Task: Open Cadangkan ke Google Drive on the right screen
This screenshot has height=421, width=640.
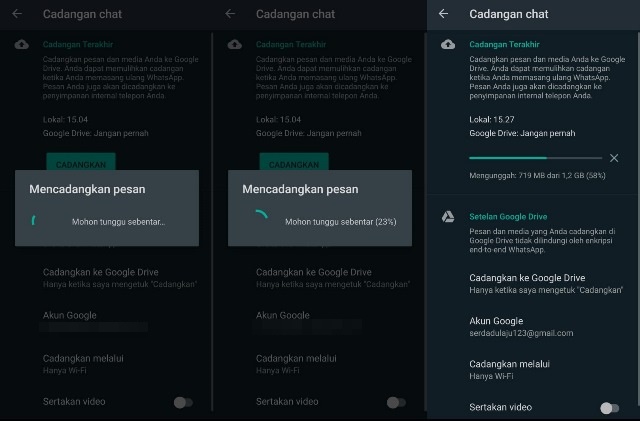Action: click(x=546, y=284)
